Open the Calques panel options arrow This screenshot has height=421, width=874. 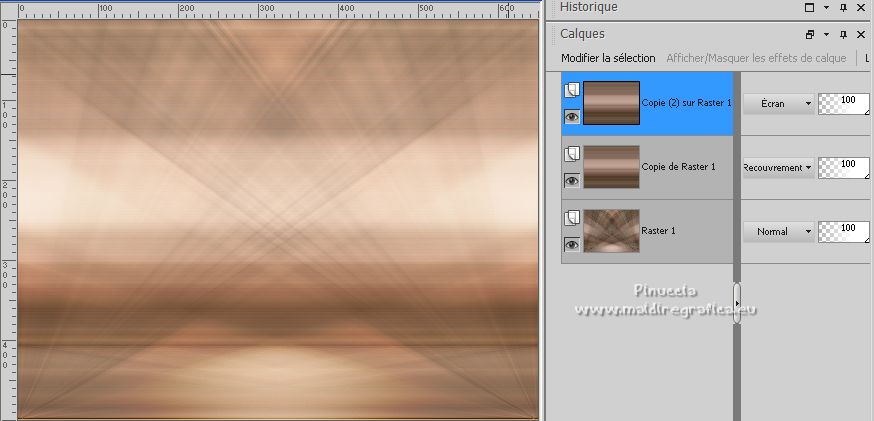coord(827,35)
